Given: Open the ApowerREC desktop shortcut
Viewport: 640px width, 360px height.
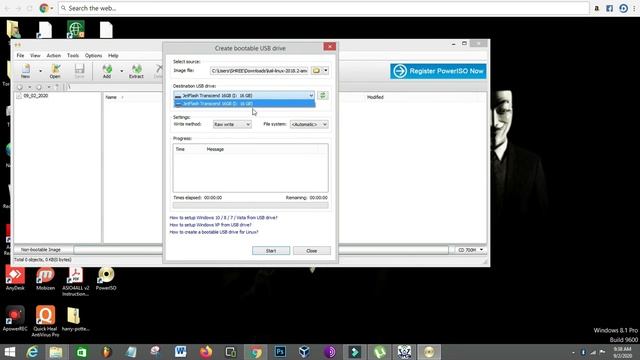Looking at the screenshot, I should click(x=15, y=319).
